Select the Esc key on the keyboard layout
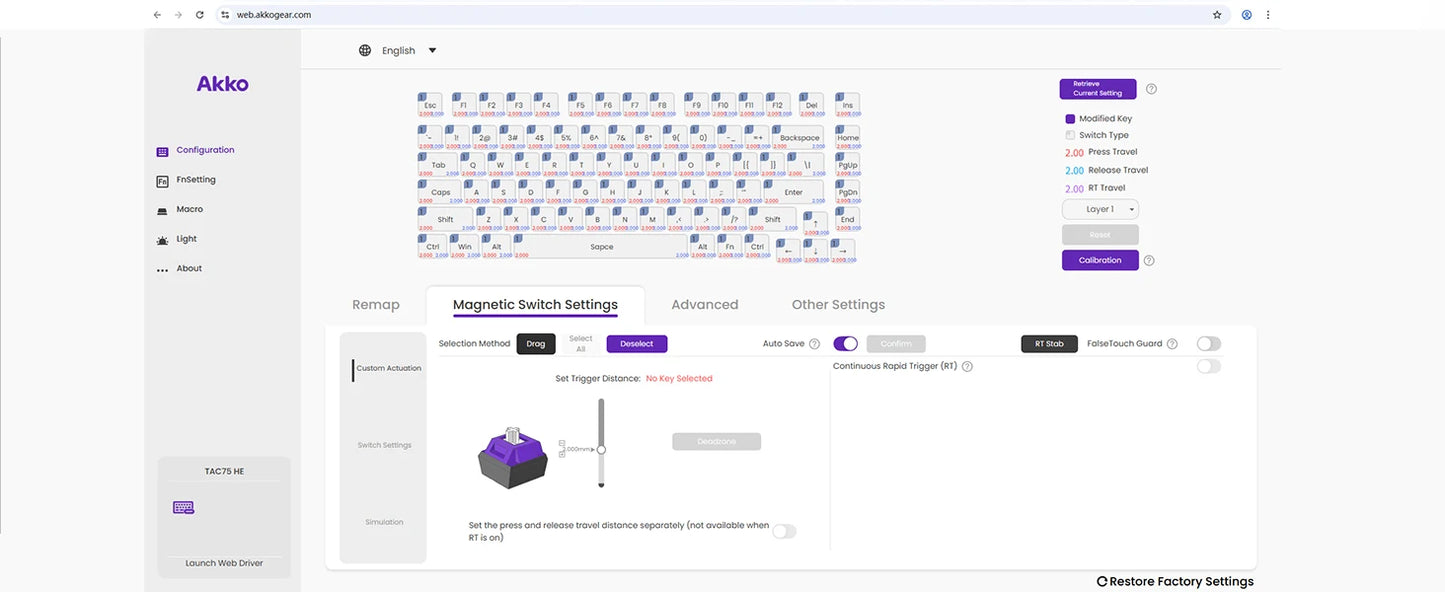The image size is (1445, 592). pyautogui.click(x=429, y=103)
